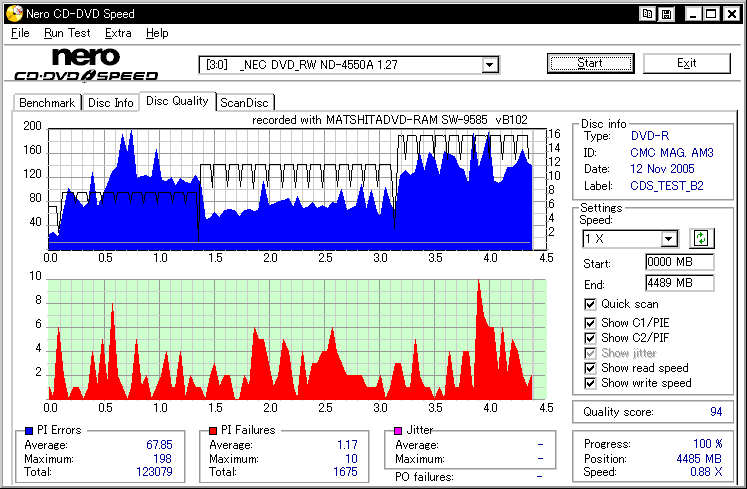747x489 pixels.
Task: Click the Position value 4485 MB
Action: click(x=699, y=458)
